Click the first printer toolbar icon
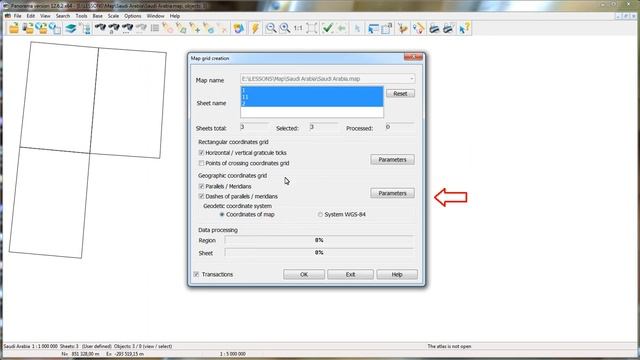 (434, 28)
